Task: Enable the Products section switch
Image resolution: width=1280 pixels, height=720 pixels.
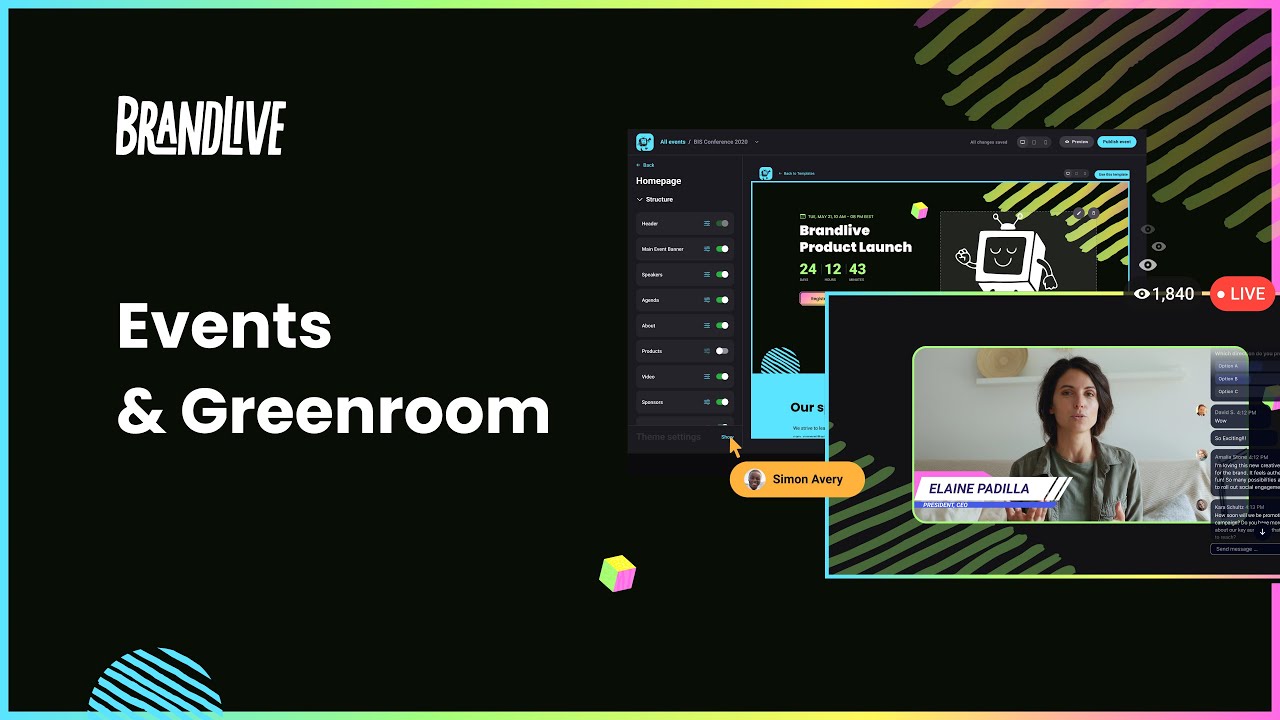Action: (x=722, y=351)
